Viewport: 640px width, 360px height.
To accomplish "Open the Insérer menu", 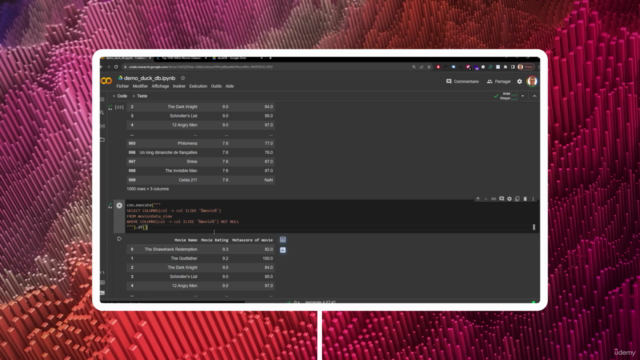I will click(179, 87).
